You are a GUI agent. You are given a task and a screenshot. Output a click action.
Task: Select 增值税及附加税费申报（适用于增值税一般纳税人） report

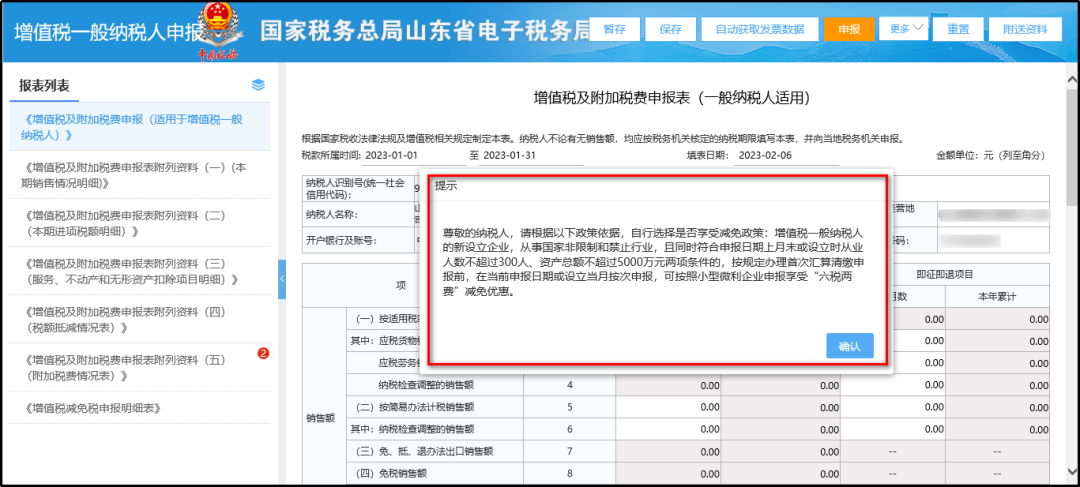tap(139, 127)
